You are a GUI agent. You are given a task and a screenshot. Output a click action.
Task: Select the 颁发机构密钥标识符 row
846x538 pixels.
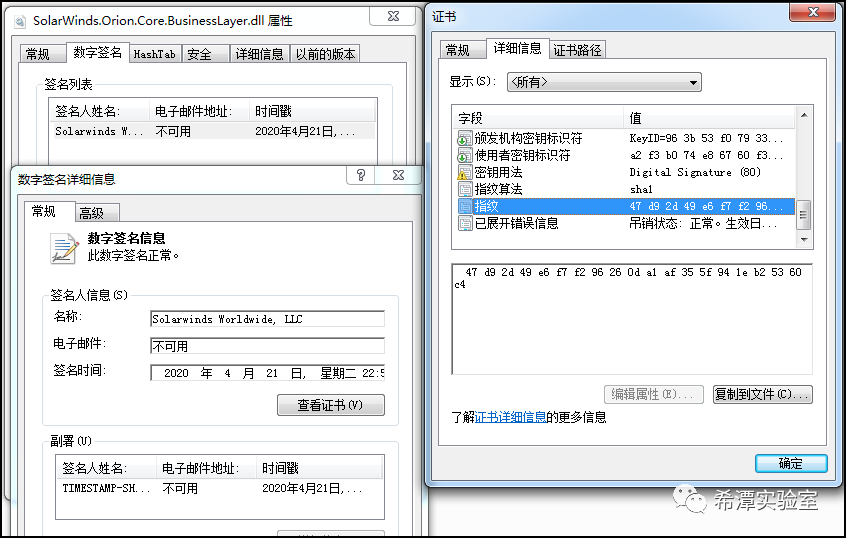point(625,139)
